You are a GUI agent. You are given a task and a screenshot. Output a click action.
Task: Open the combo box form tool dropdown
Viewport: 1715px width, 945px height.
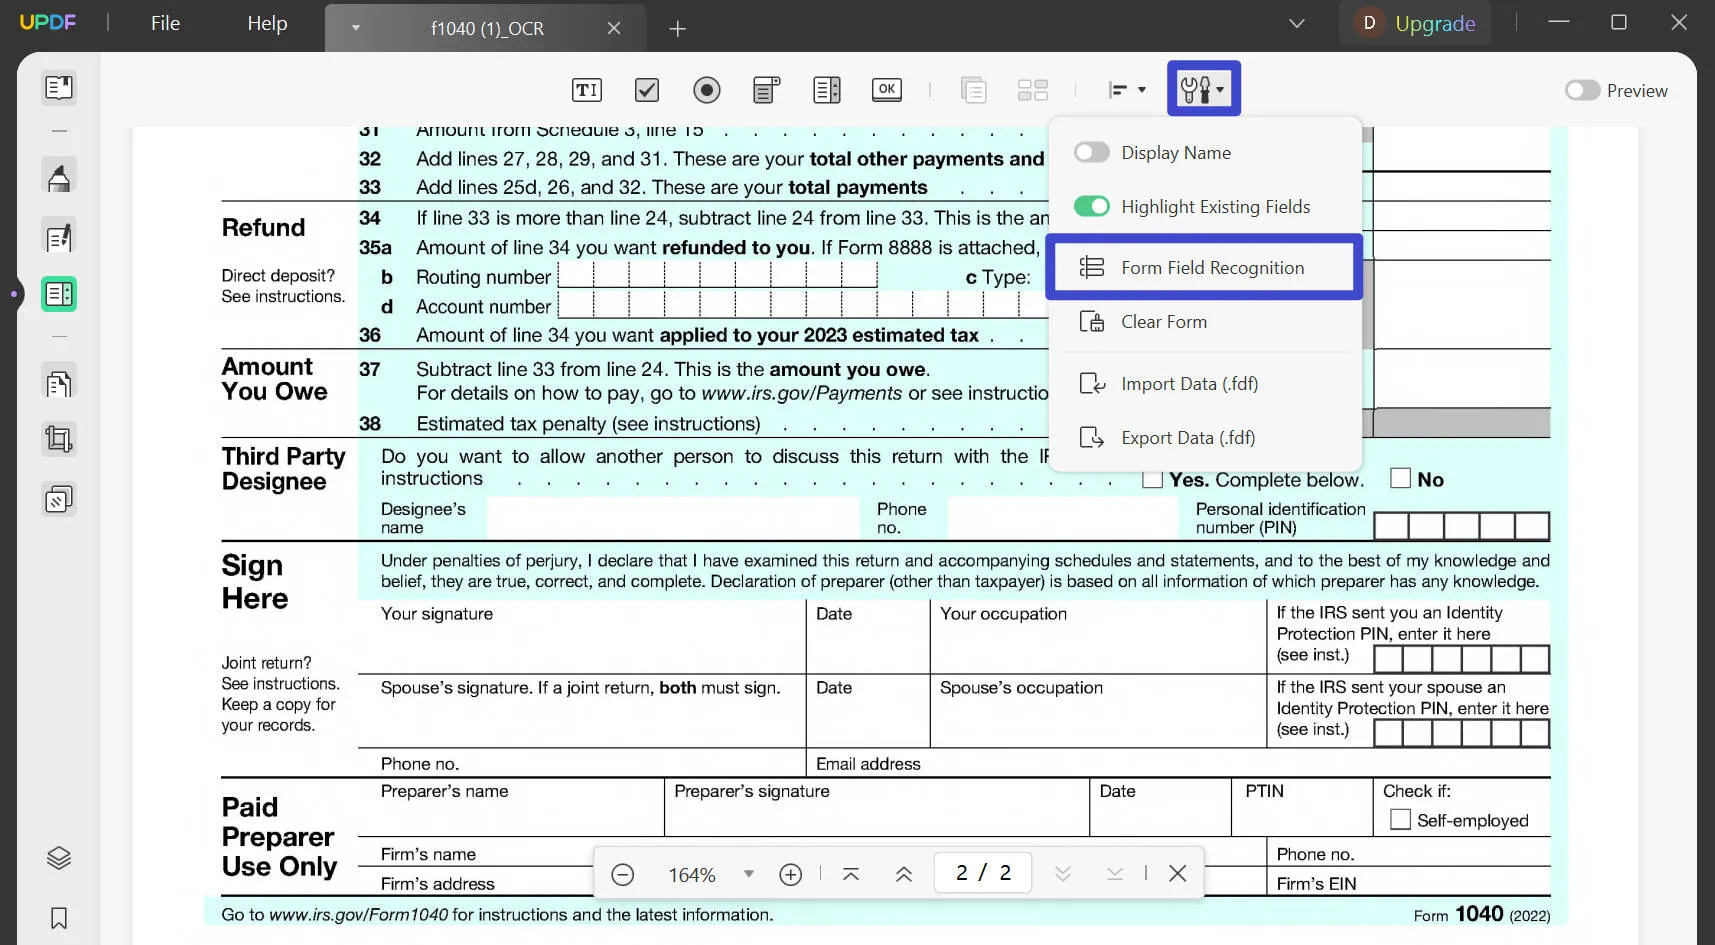point(765,89)
